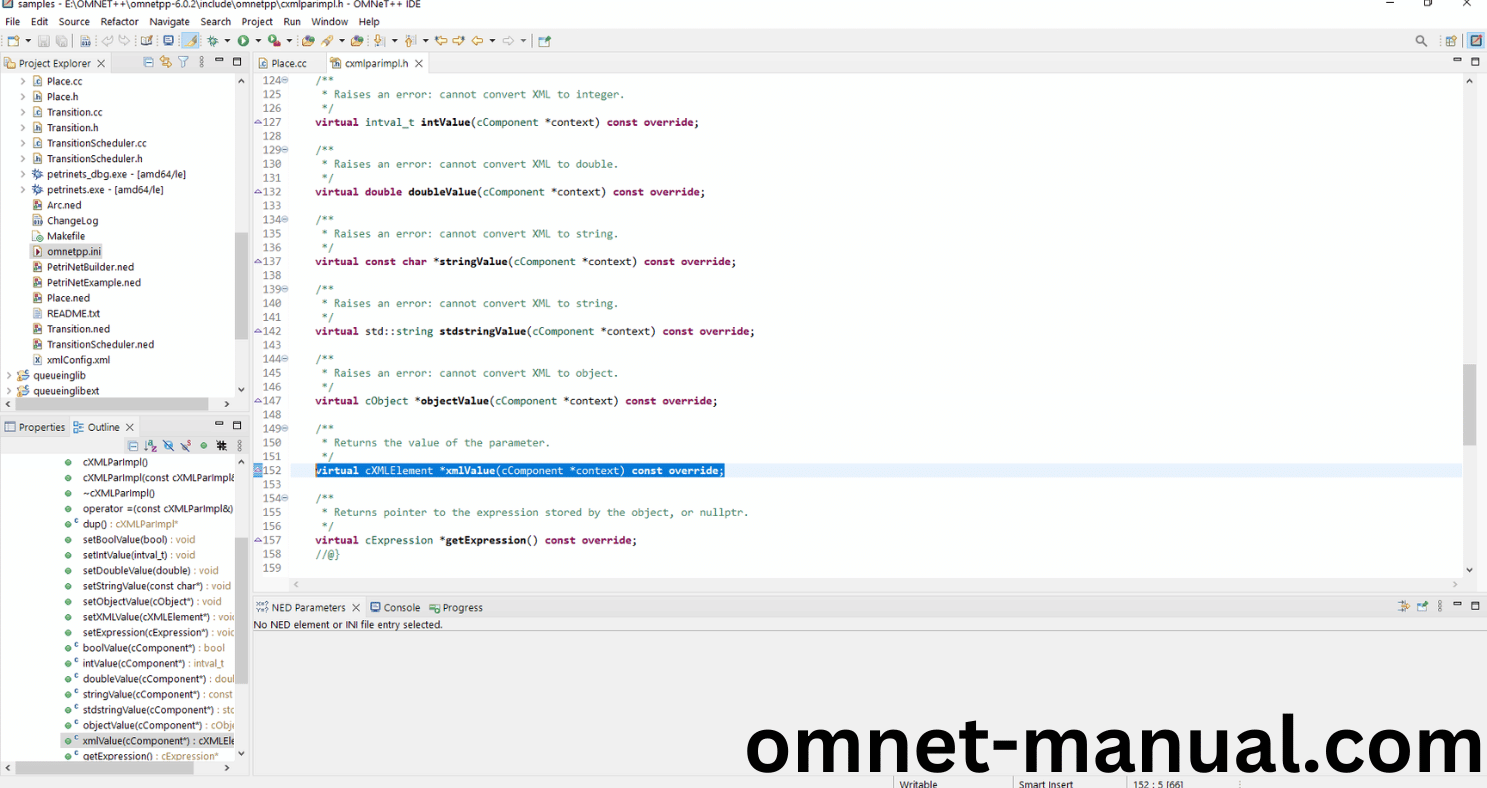The width and height of the screenshot is (1487, 788).
Task: Click the green Run button in toolbar
Action: coord(242,41)
